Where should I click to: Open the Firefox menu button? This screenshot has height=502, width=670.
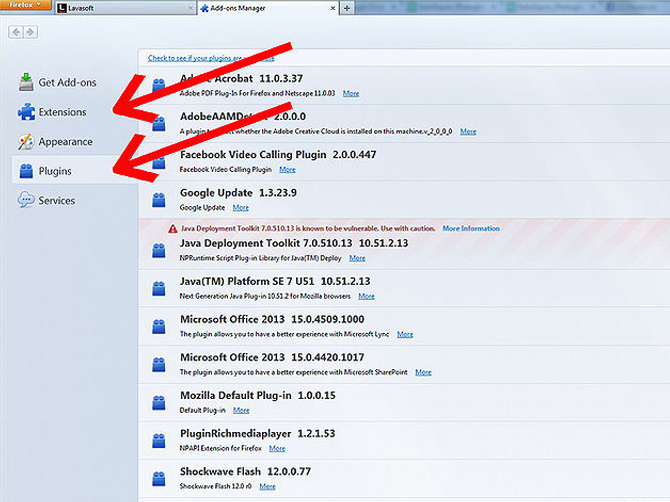coord(25,5)
